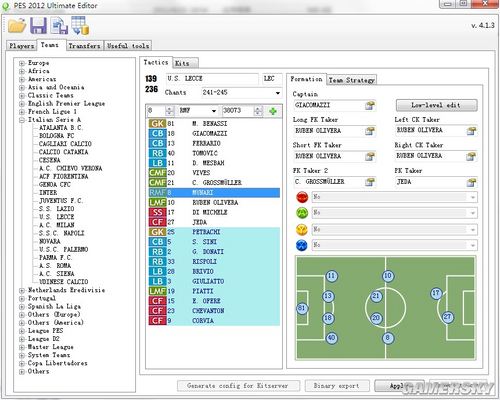Click the PK Taker player picker icon
This screenshot has height=400, width=500.
471,182
